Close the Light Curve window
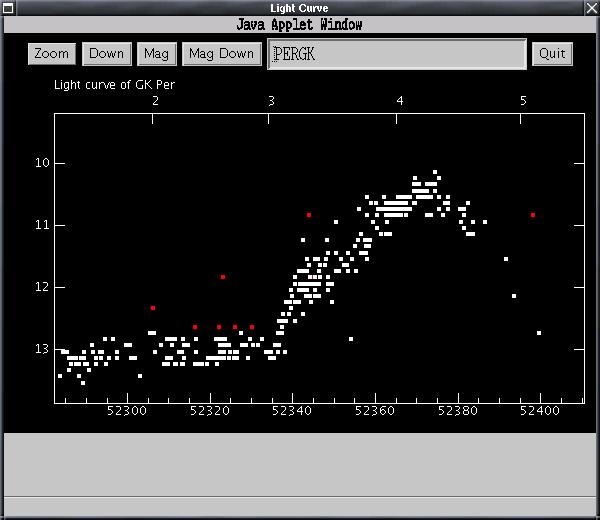 pos(592,8)
